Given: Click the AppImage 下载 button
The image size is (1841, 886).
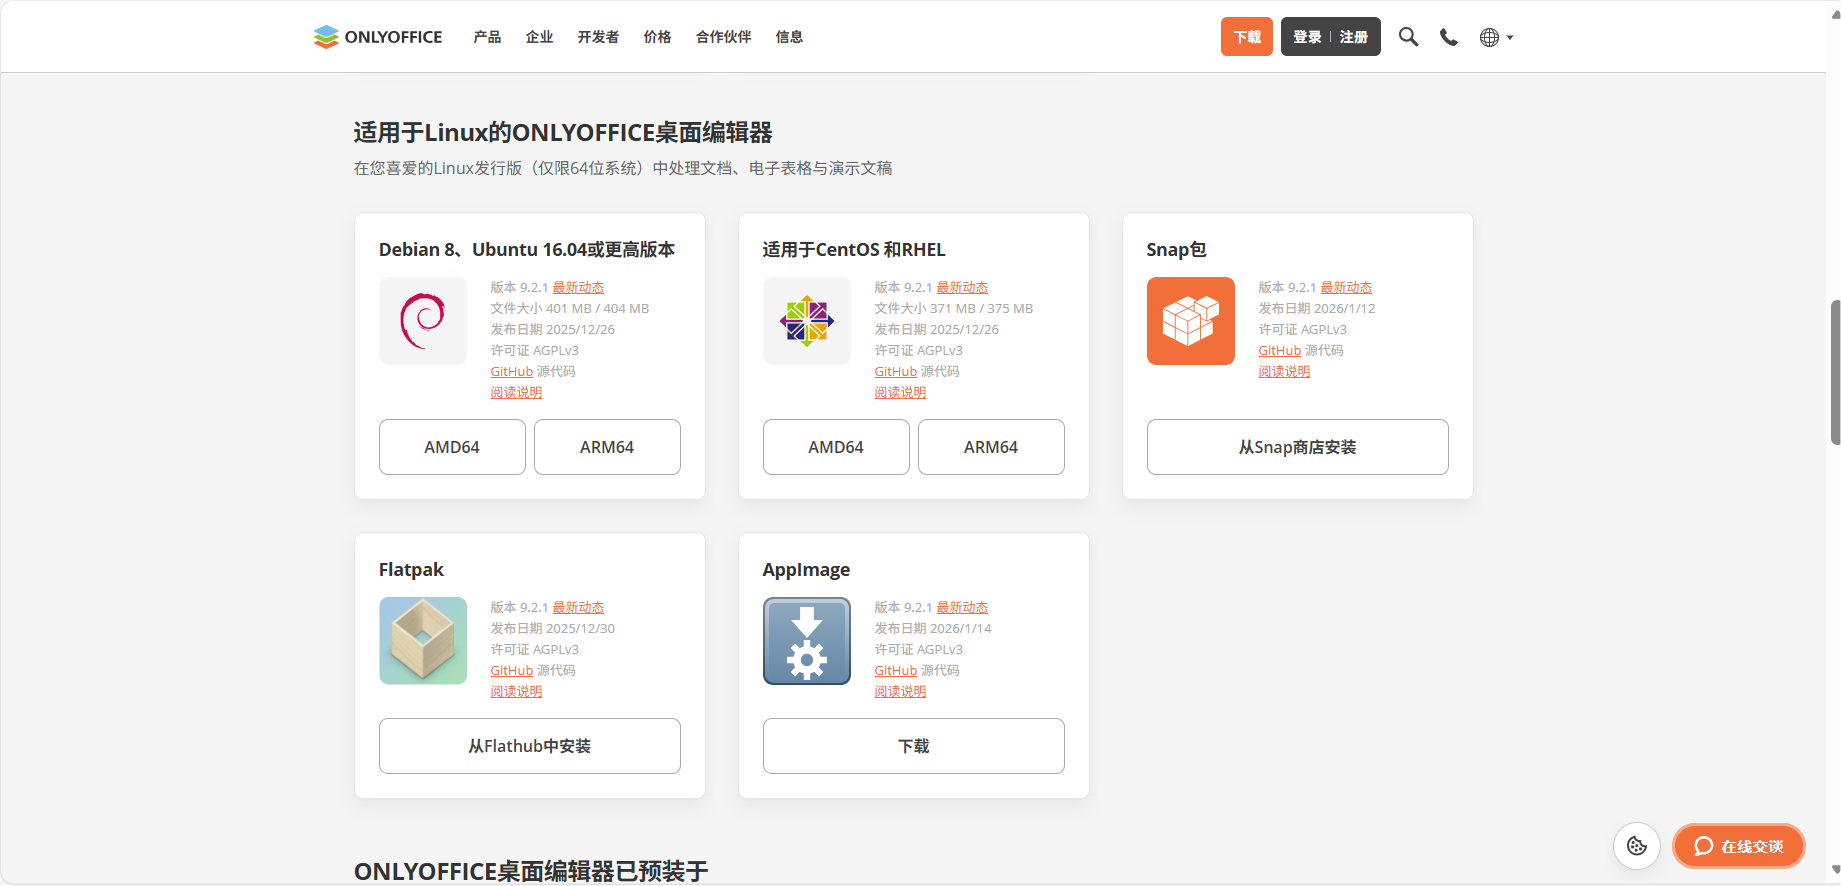Looking at the screenshot, I should point(914,746).
